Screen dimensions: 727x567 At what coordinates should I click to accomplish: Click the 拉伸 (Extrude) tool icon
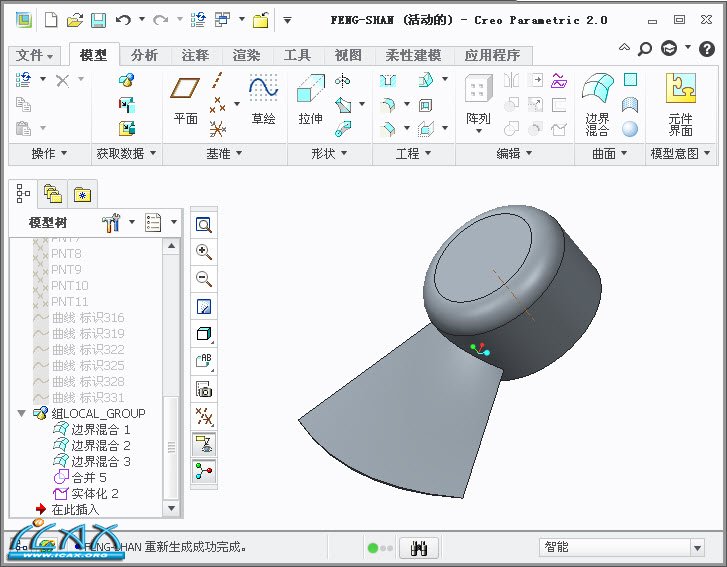(310, 92)
